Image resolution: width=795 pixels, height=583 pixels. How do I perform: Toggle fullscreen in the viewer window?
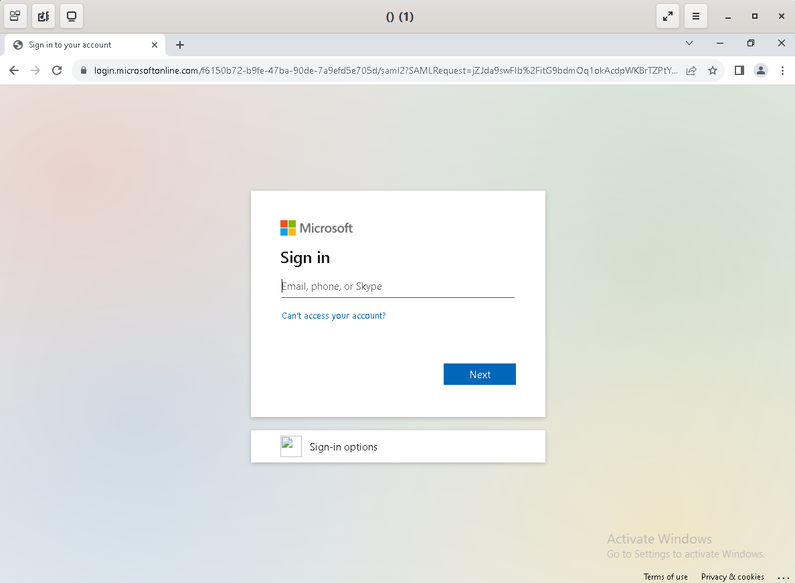click(668, 16)
